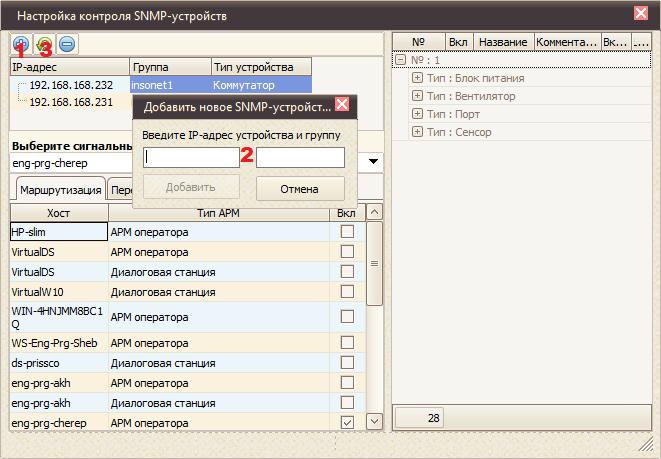661x459 pixels.
Task: Focus the group name input field
Action: 300,157
